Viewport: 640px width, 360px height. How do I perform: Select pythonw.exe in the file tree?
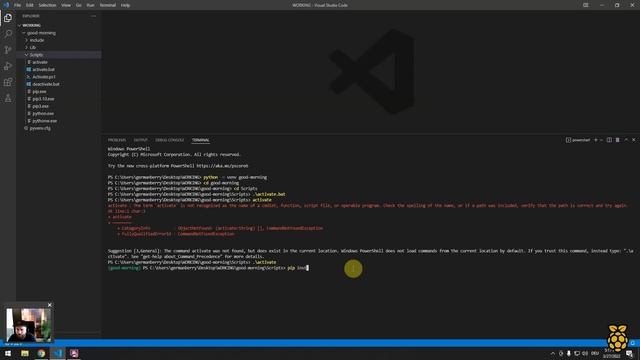pyautogui.click(x=59, y=121)
